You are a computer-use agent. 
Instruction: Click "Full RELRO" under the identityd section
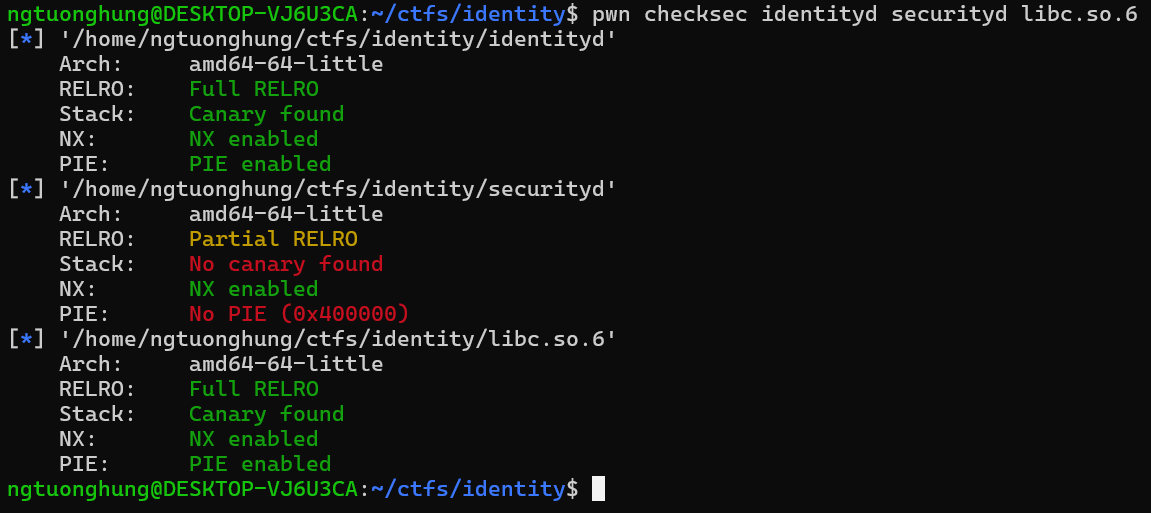tap(254, 89)
